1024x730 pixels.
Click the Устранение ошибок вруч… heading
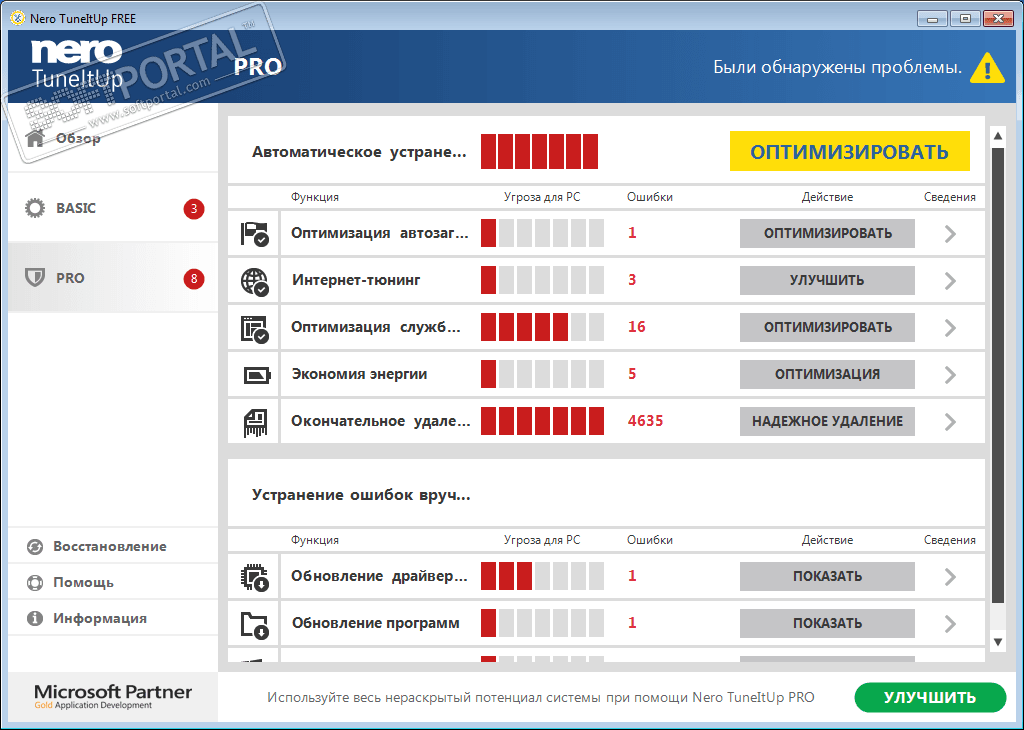(361, 495)
